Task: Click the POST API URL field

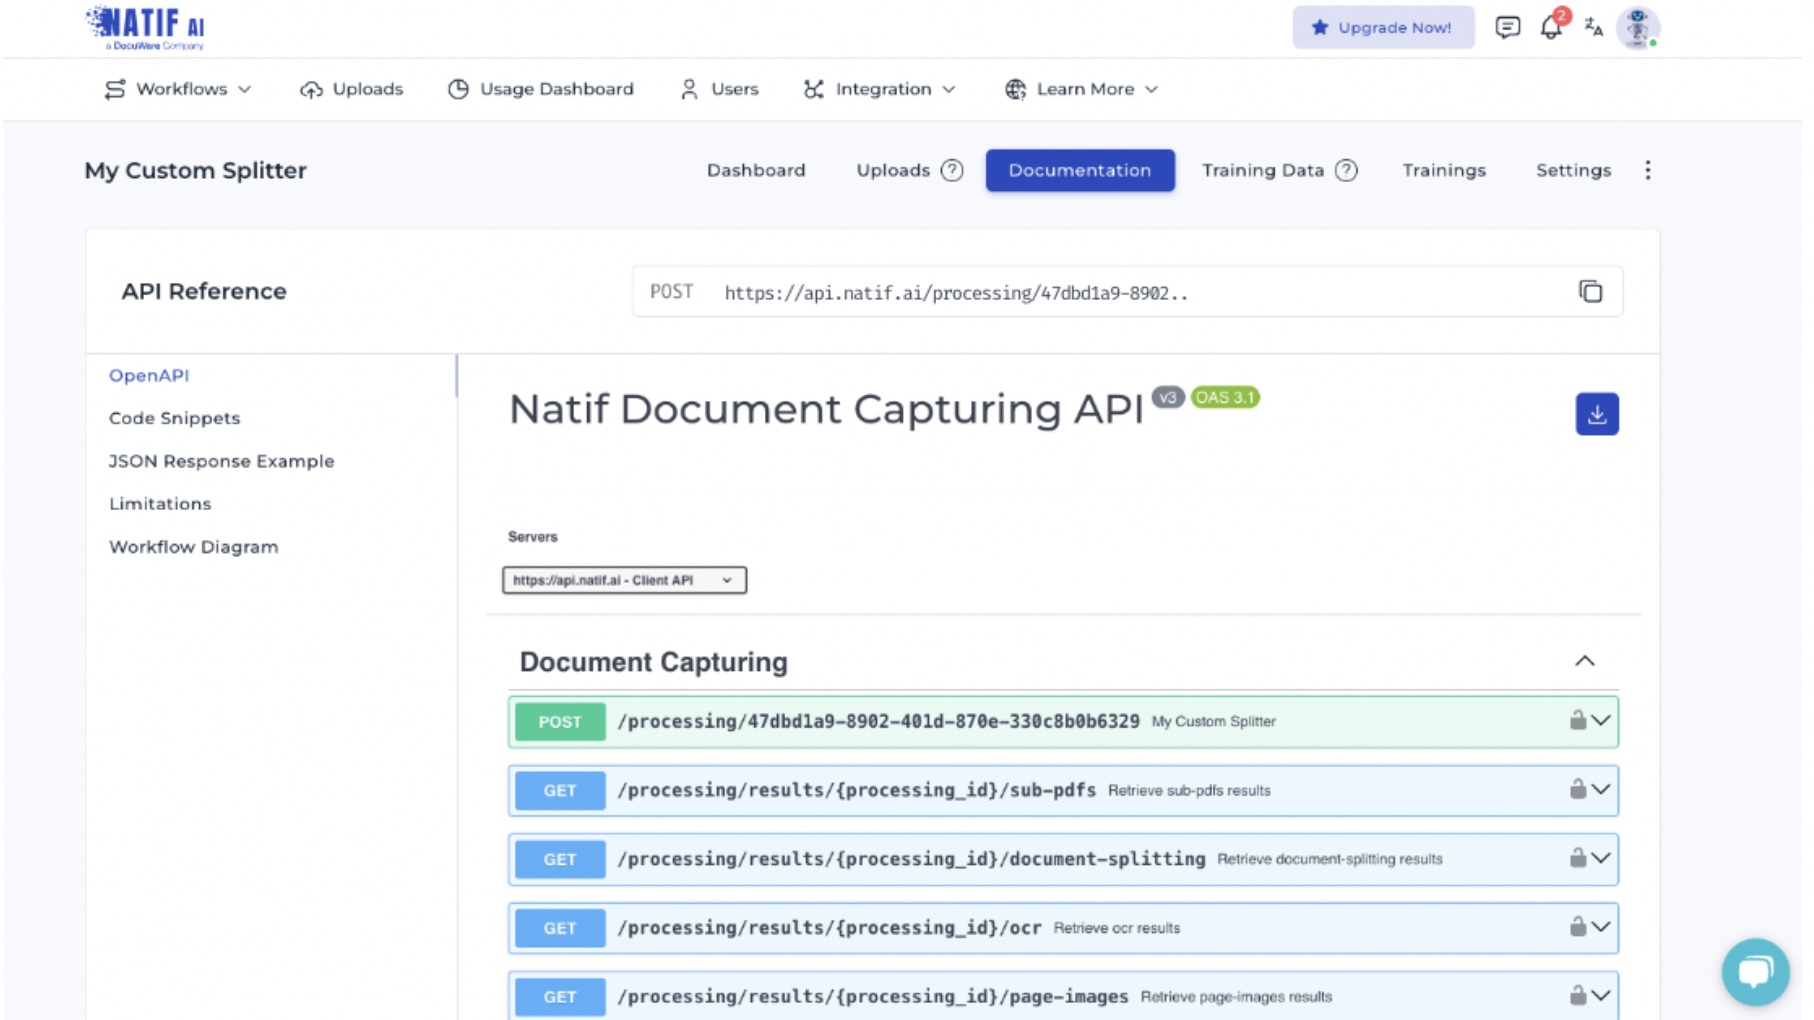Action: coord(1127,291)
